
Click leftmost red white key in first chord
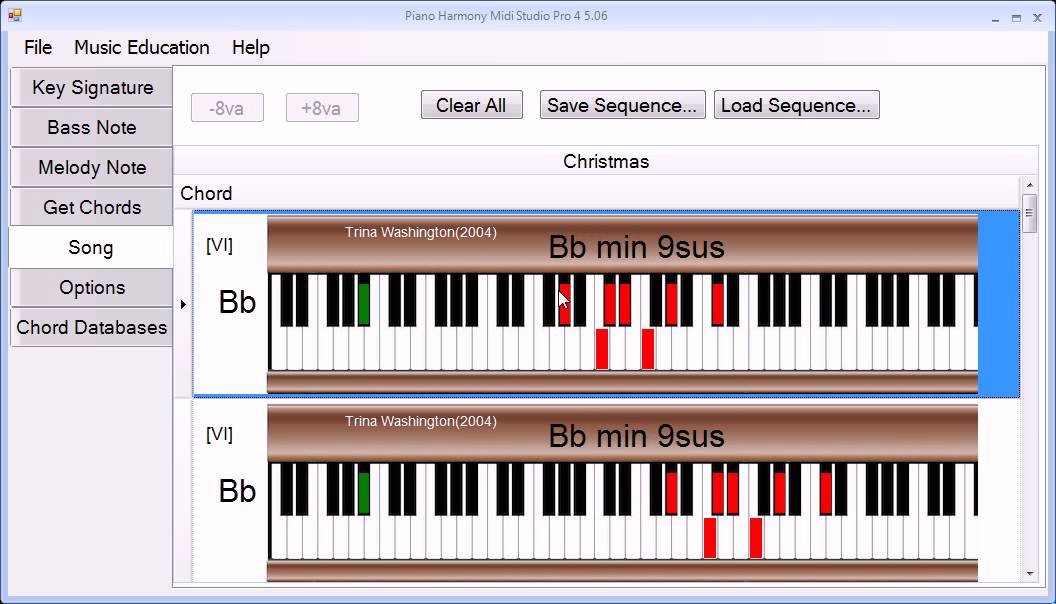point(602,349)
